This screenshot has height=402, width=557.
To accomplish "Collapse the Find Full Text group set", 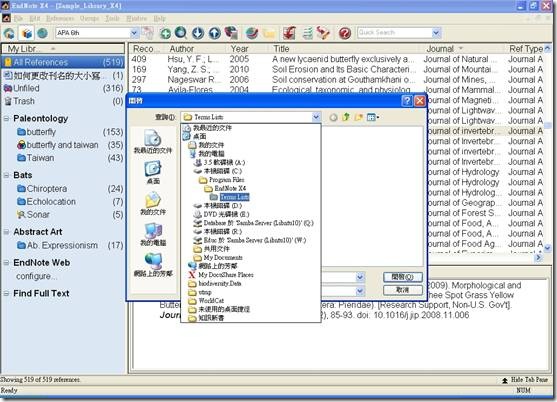I will (x=6, y=294).
